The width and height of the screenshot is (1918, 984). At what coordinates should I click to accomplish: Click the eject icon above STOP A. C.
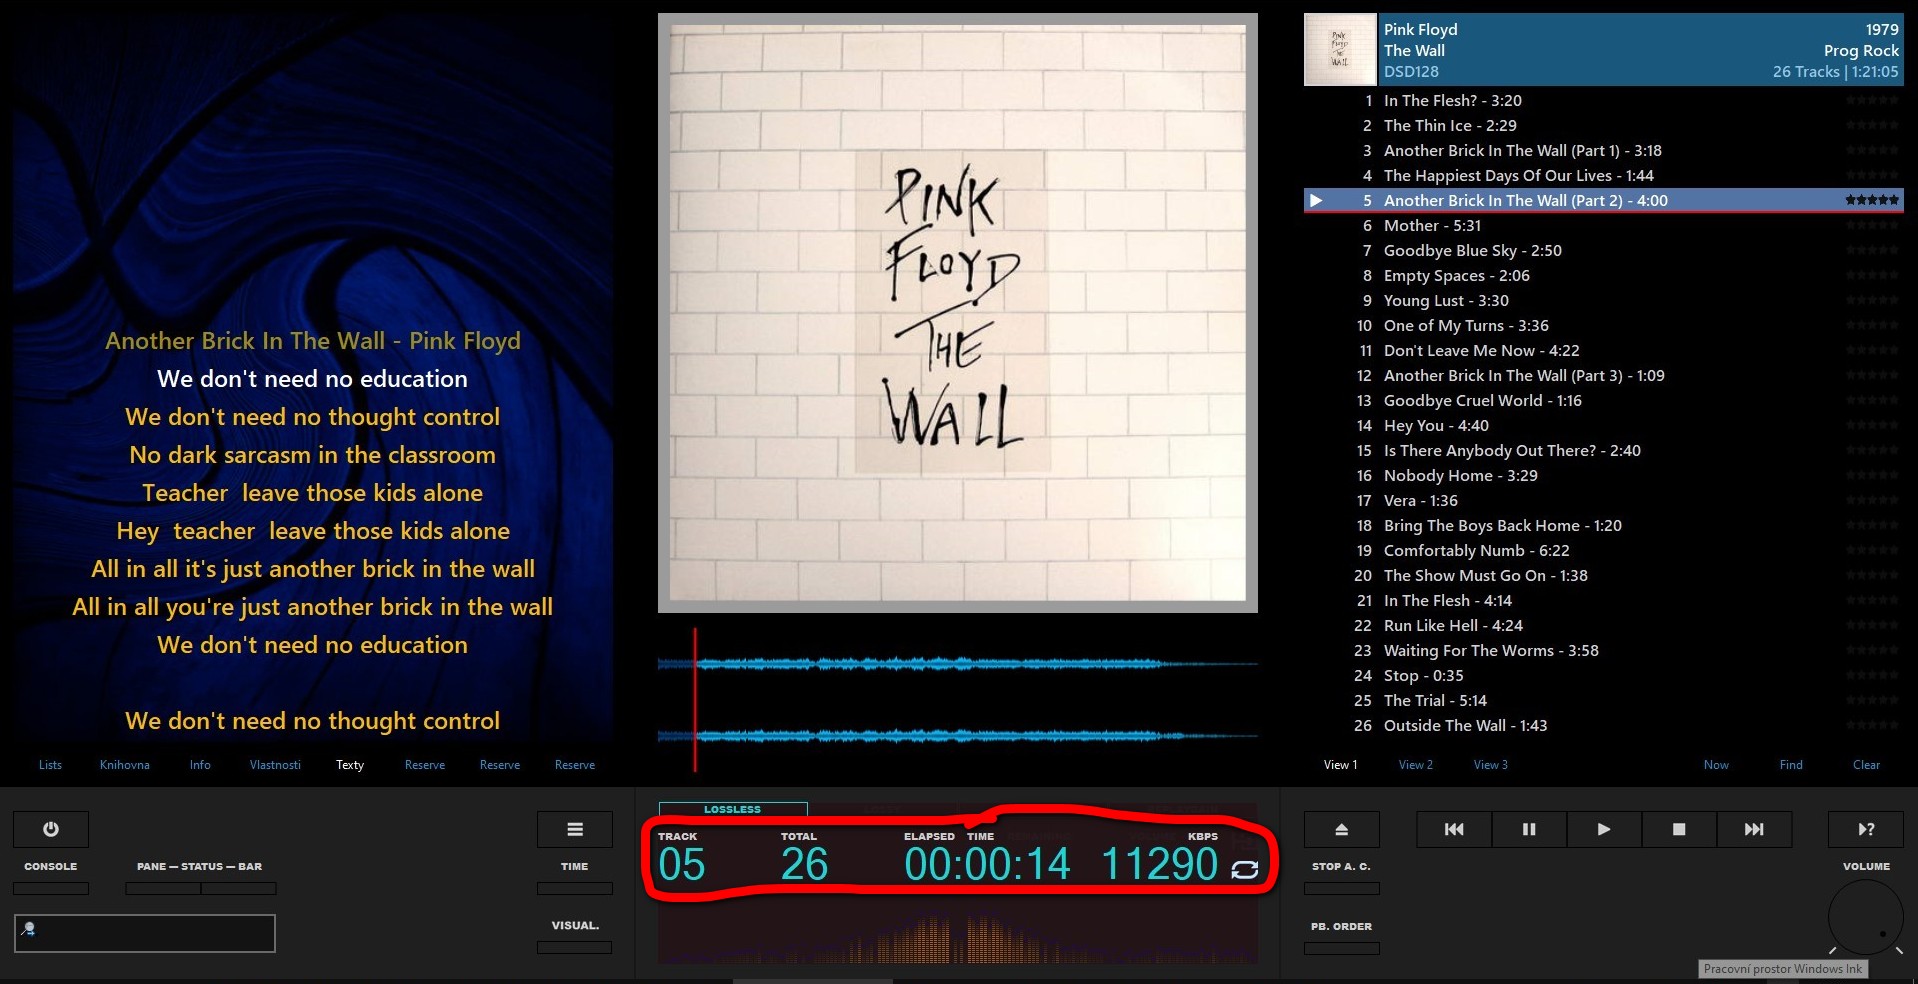pyautogui.click(x=1342, y=829)
